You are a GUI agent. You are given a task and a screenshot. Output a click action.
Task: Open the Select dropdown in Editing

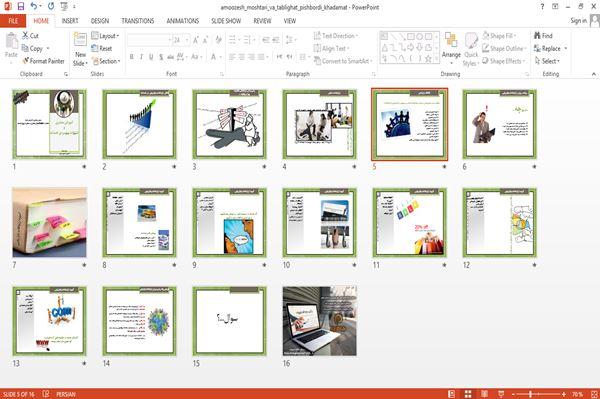[x=547, y=61]
